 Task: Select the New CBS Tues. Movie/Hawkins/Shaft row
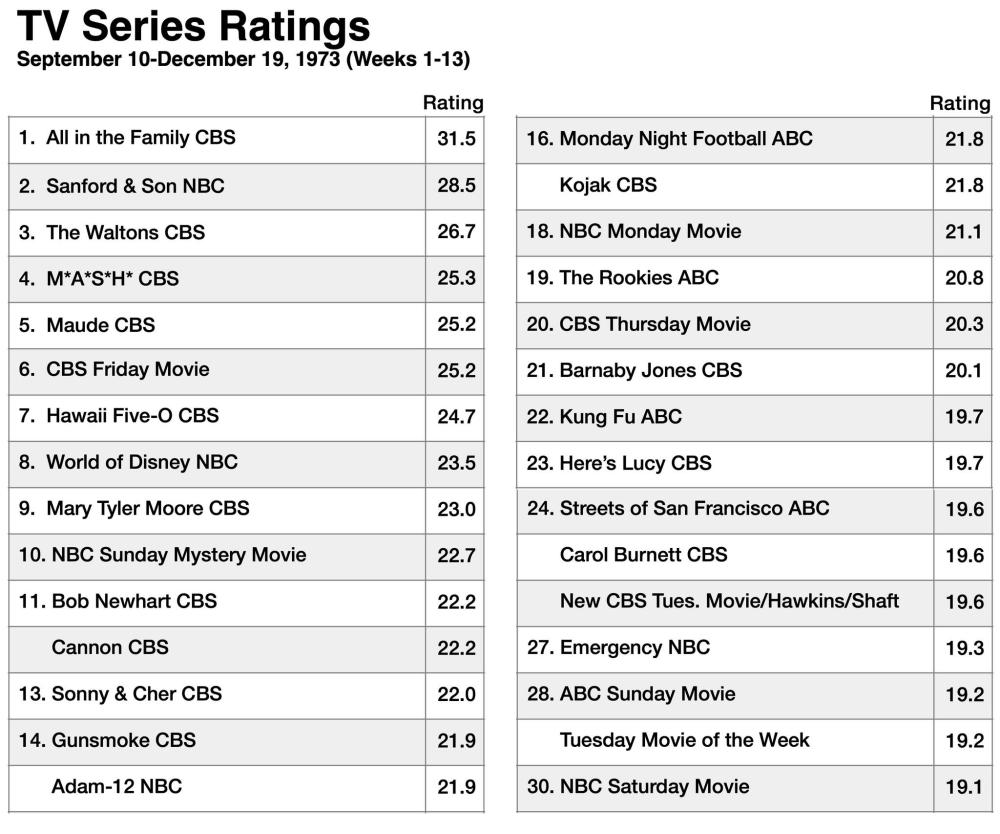(729, 601)
